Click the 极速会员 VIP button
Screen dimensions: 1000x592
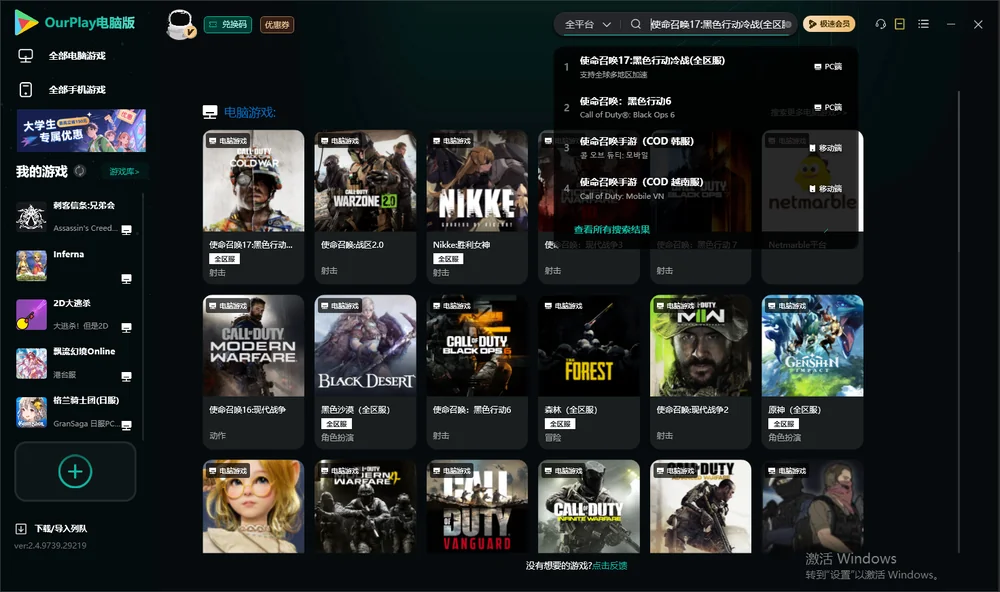click(829, 24)
